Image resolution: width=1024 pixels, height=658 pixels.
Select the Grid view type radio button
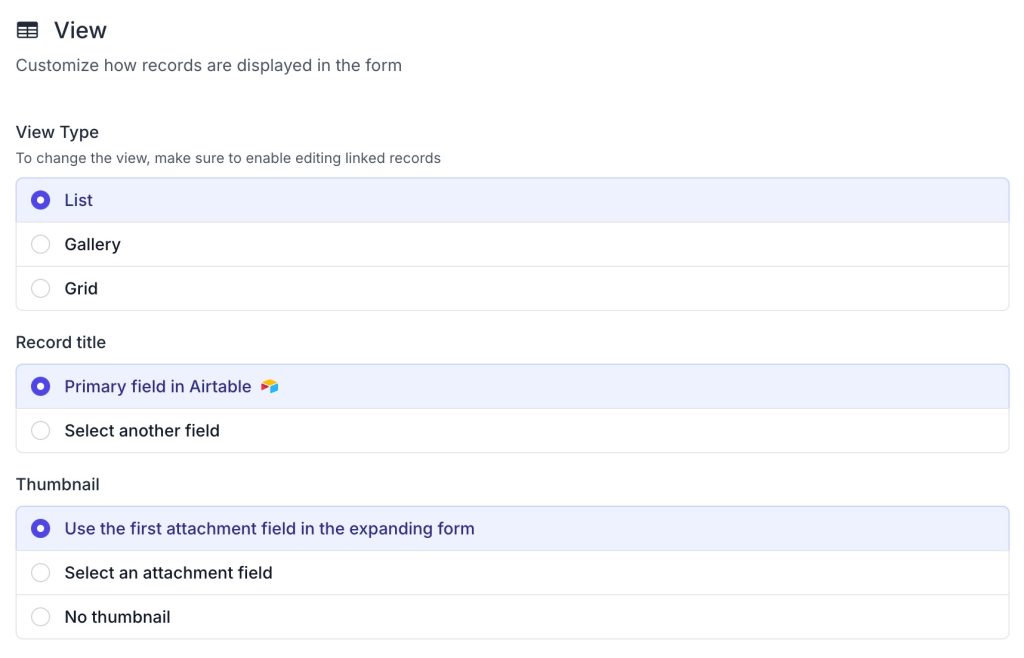pyautogui.click(x=41, y=288)
